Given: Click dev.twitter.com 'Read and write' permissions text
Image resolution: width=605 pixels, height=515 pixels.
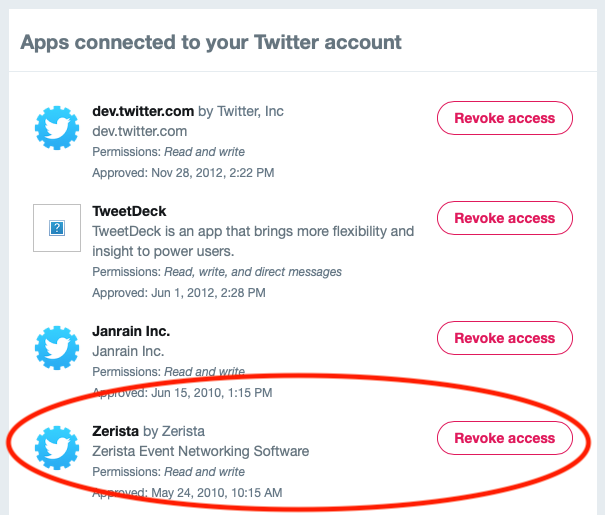Looking at the screenshot, I should 204,152.
